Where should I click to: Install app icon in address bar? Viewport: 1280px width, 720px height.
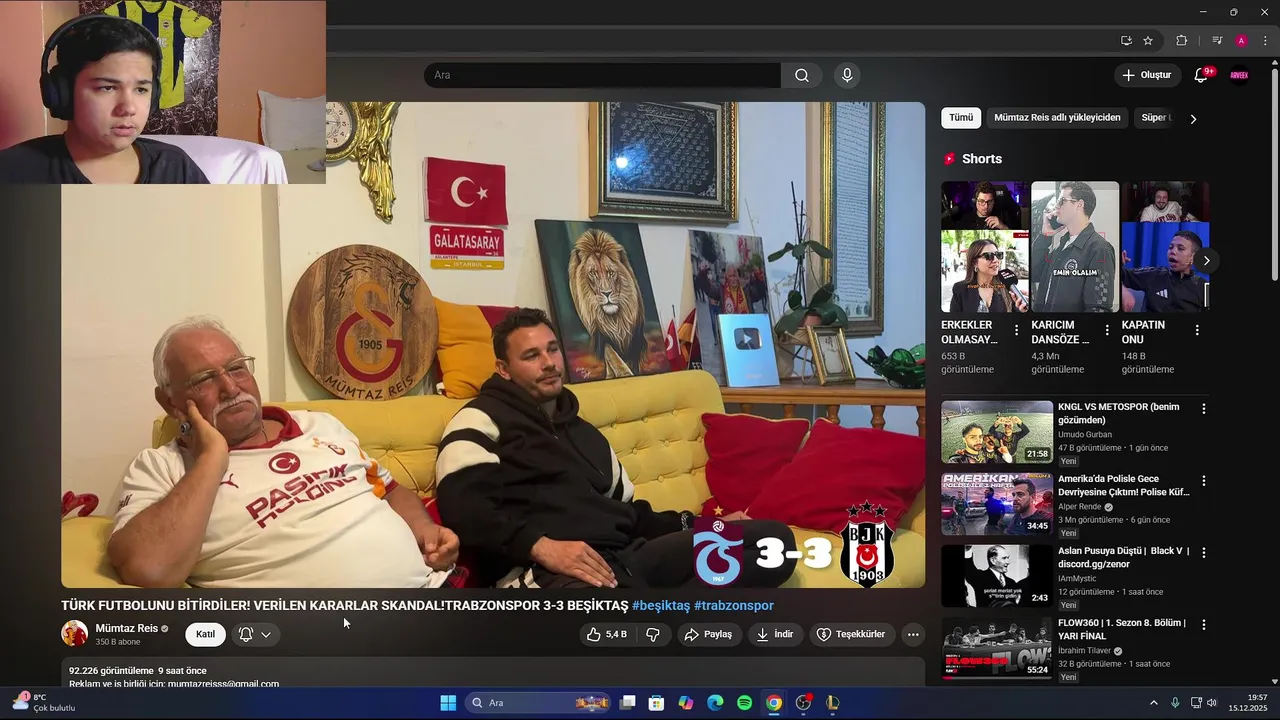click(x=1126, y=41)
